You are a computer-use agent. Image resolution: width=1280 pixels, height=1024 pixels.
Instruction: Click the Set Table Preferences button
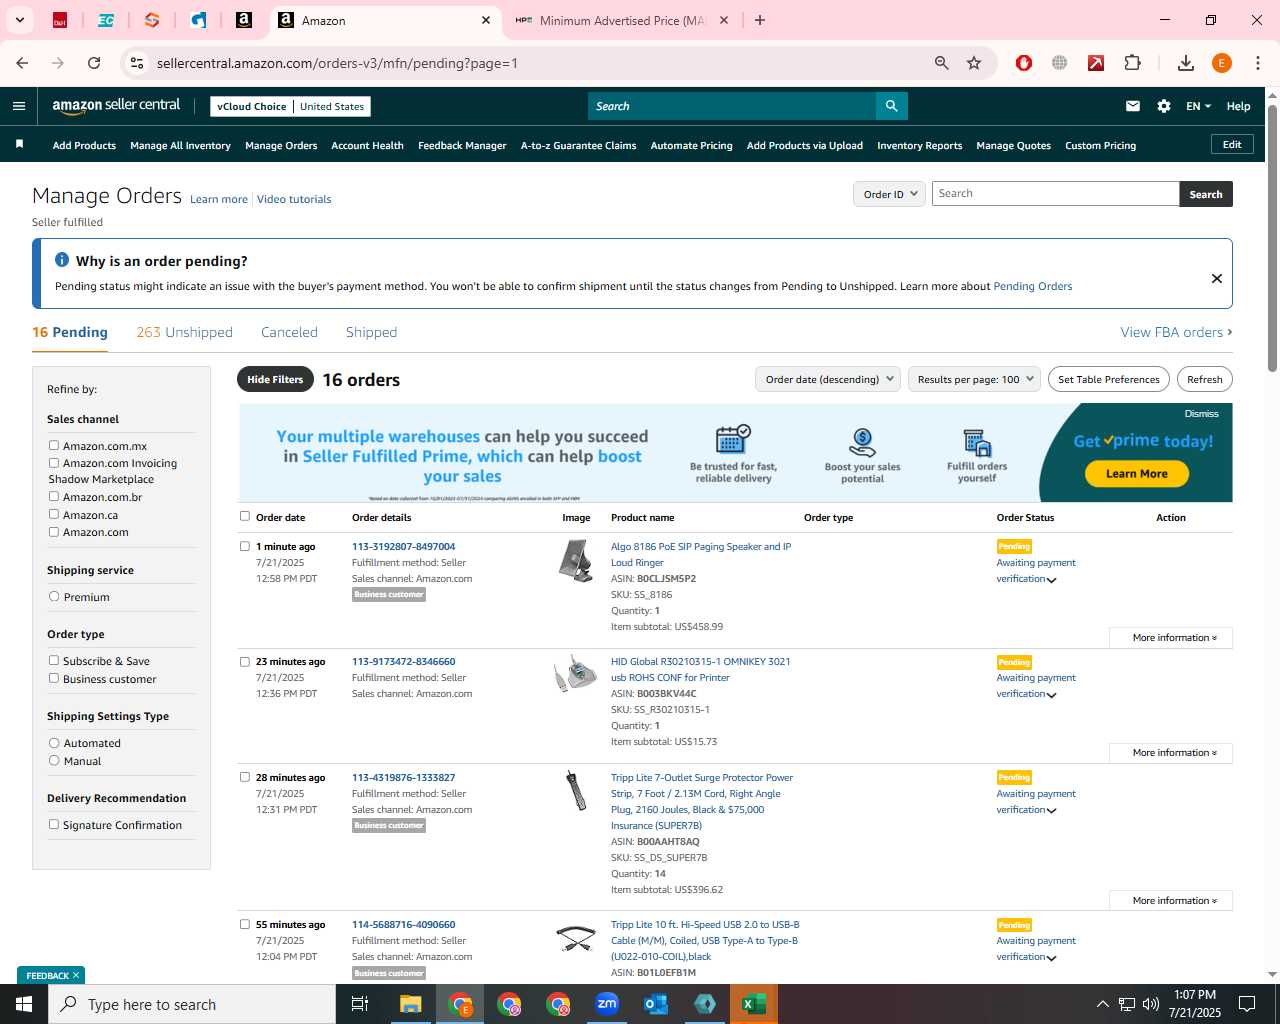pyautogui.click(x=1109, y=379)
